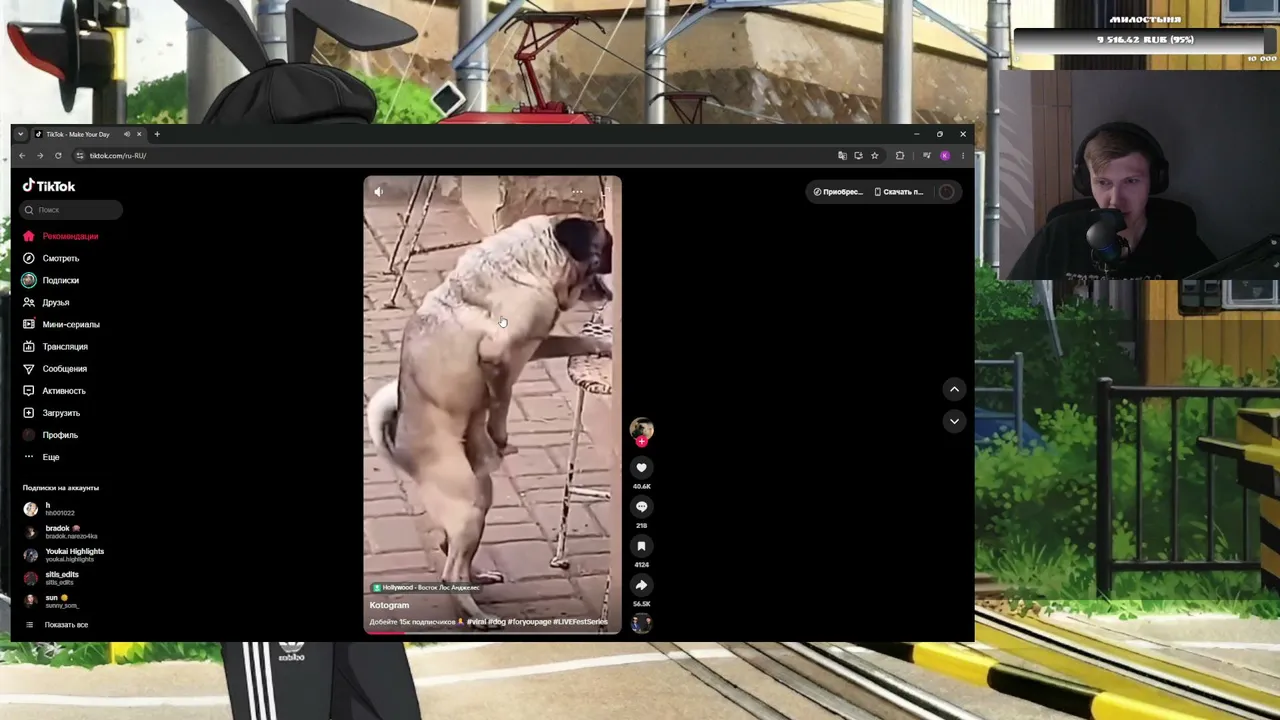1280x720 pixels.
Task: Open followed account sitis_edits
Action: click(52, 578)
